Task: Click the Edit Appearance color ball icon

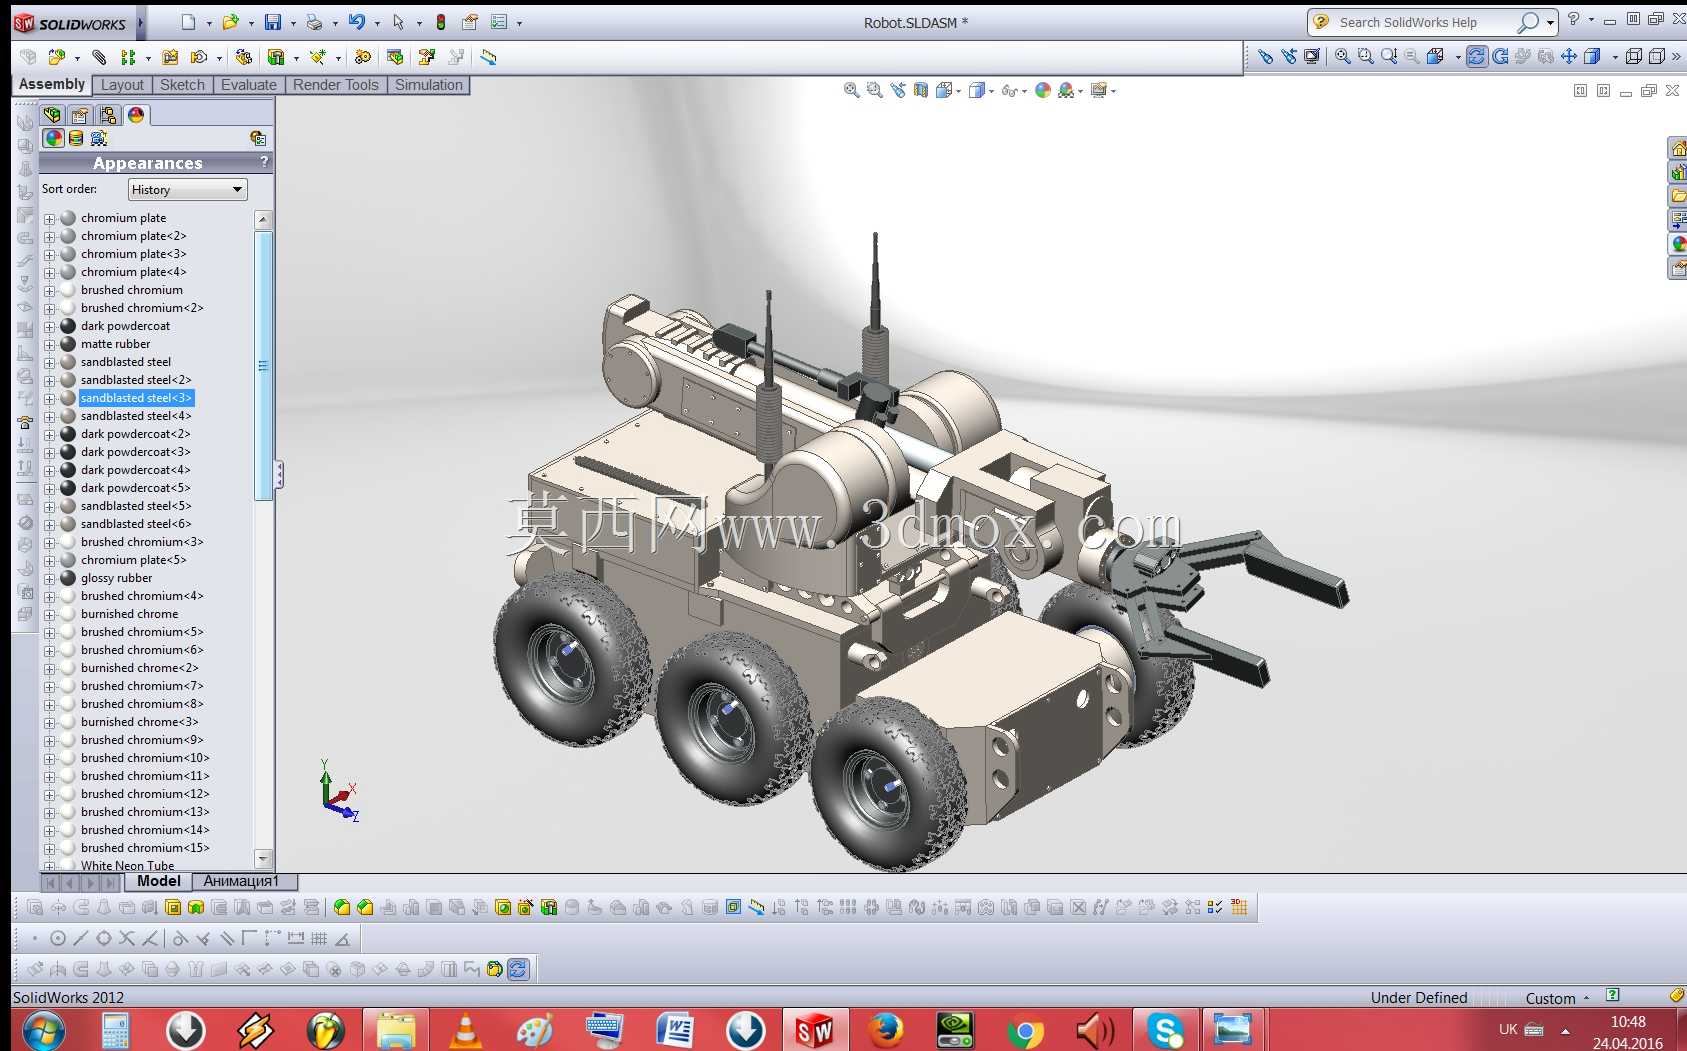Action: point(1043,90)
